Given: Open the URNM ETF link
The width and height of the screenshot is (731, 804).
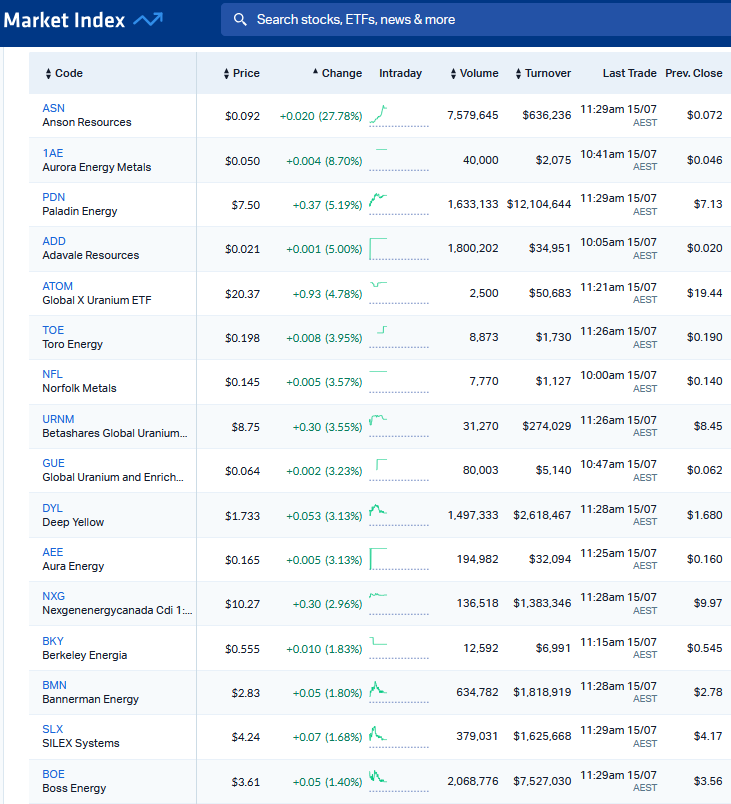Looking at the screenshot, I should pos(58,419).
